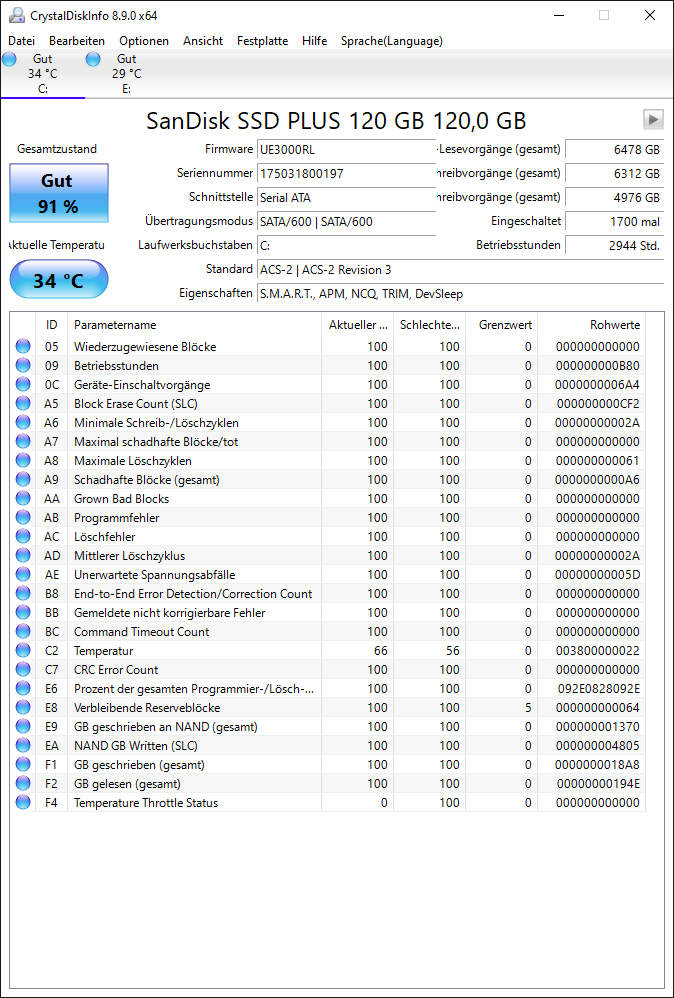This screenshot has width=674, height=998.
Task: Click status orb for Verbleibende Reserveblöcke row
Action: pyautogui.click(x=23, y=708)
